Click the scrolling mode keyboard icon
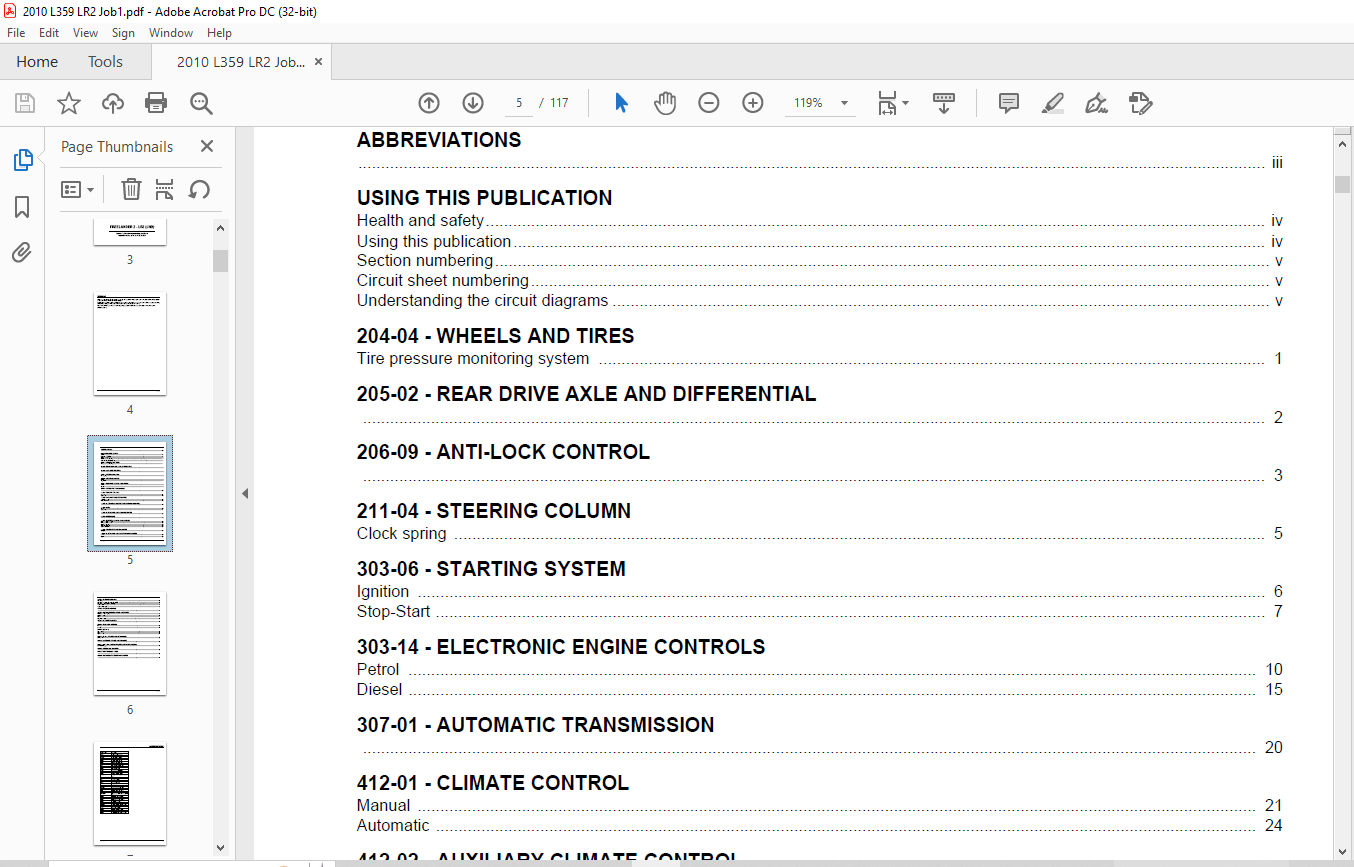1354x867 pixels. (x=944, y=103)
